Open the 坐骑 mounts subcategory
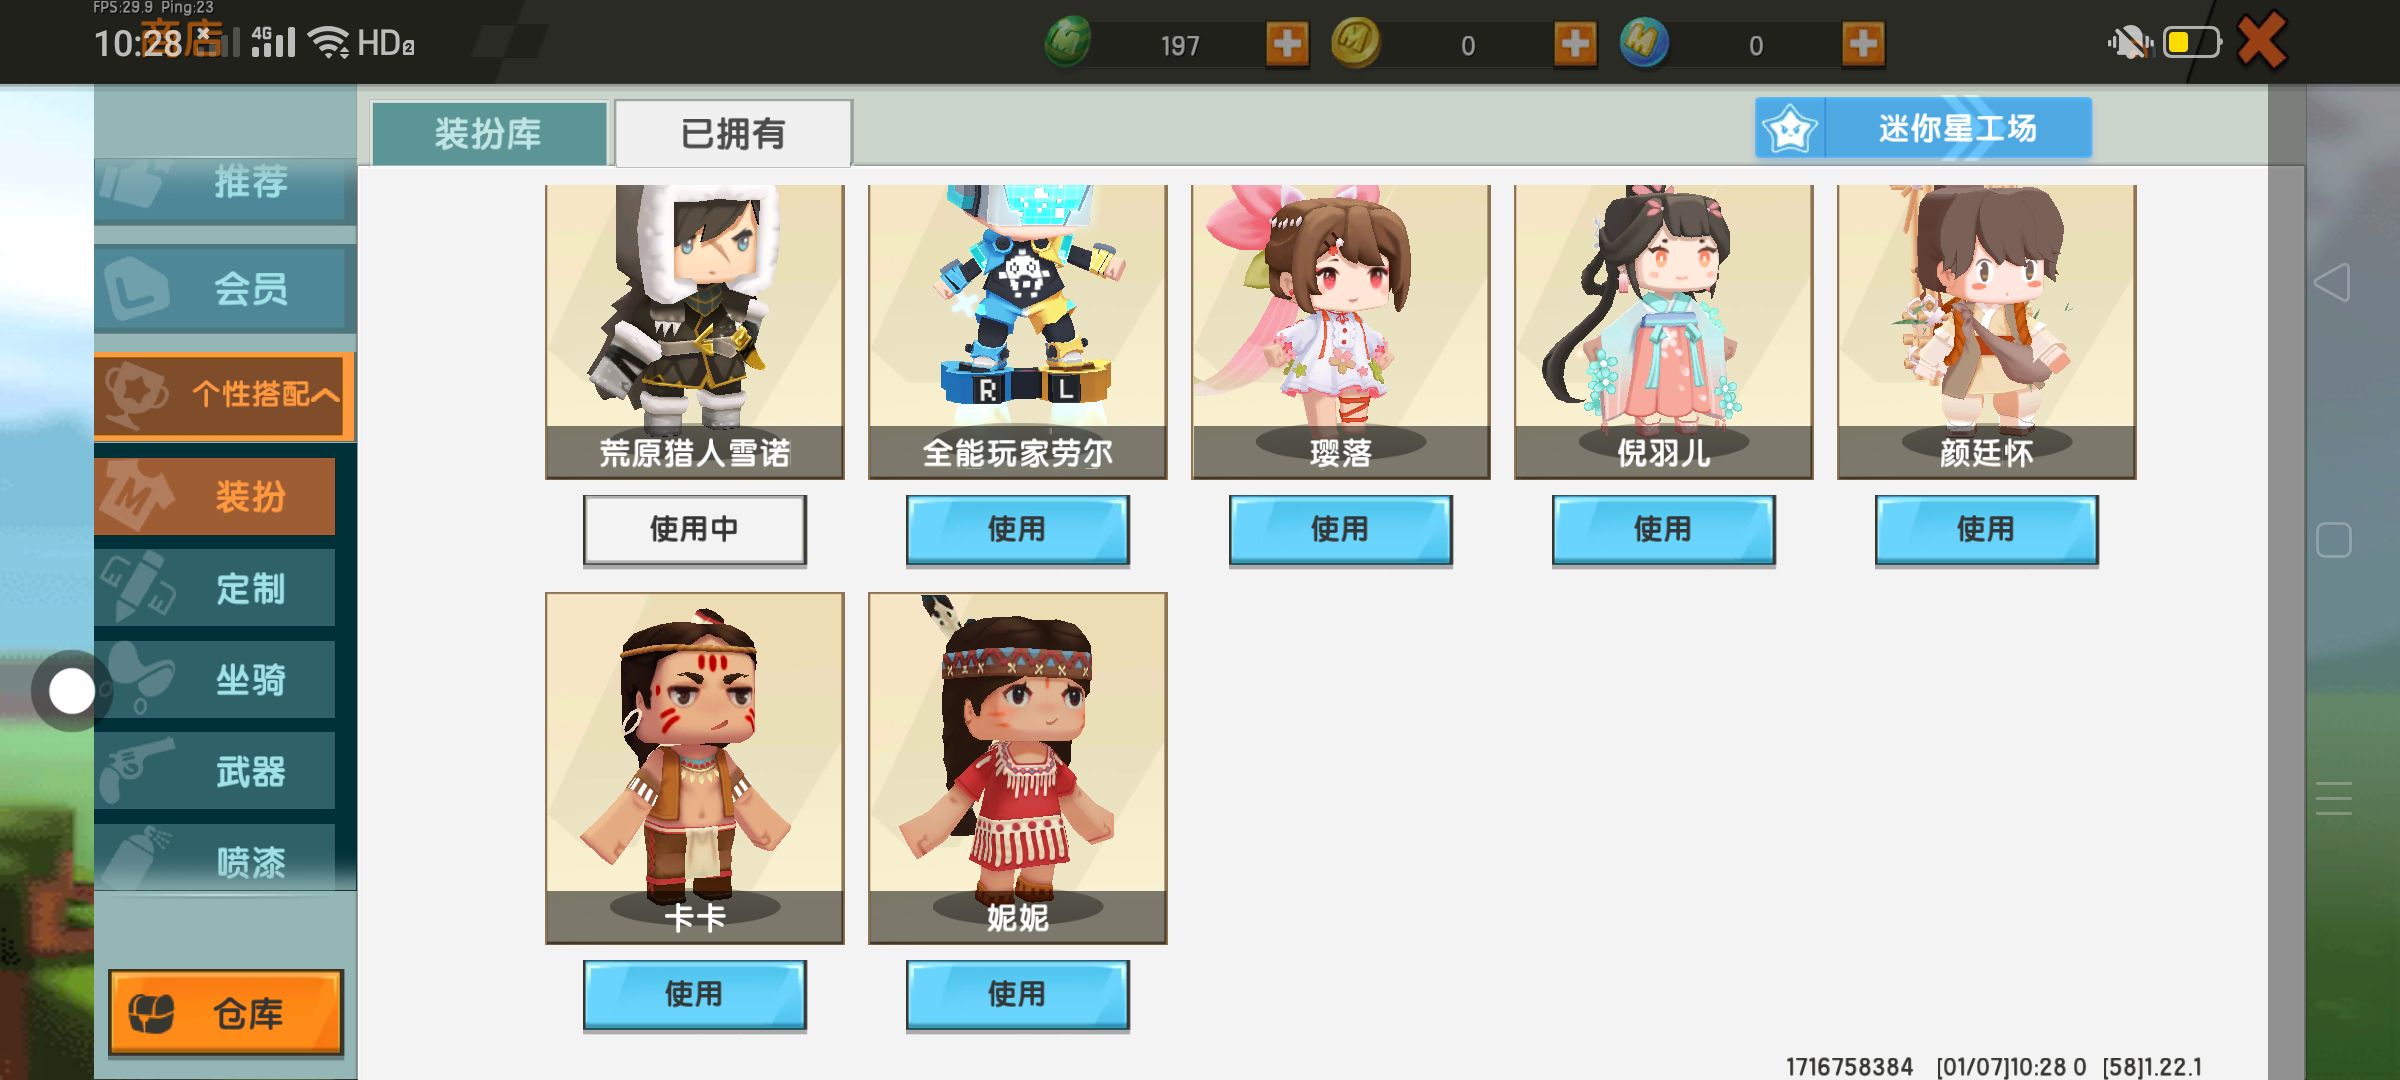The height and width of the screenshot is (1080, 2400). point(215,680)
